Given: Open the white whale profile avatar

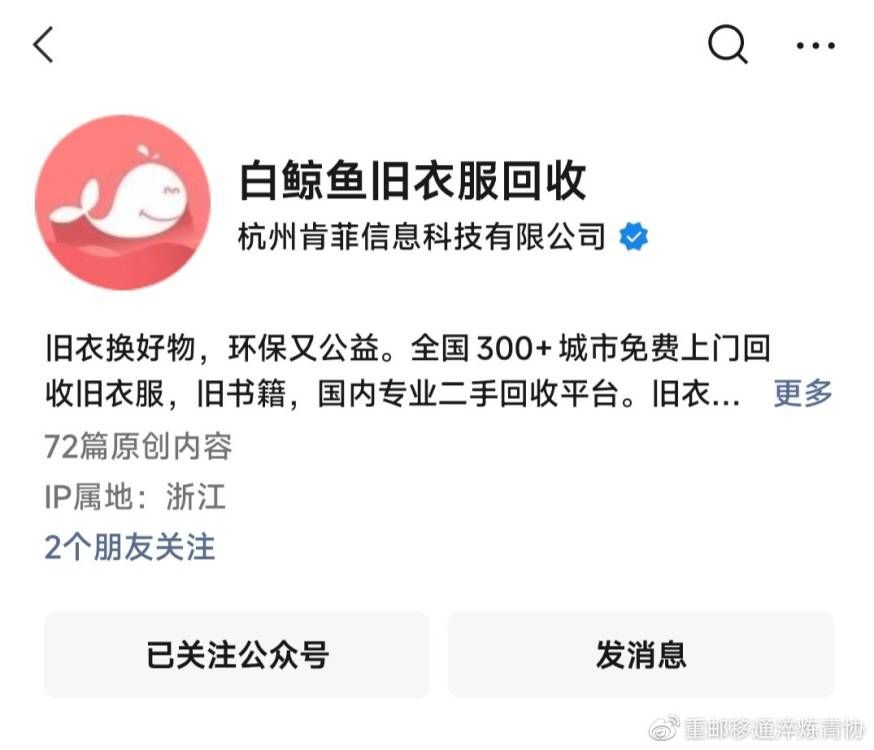Looking at the screenshot, I should [123, 202].
